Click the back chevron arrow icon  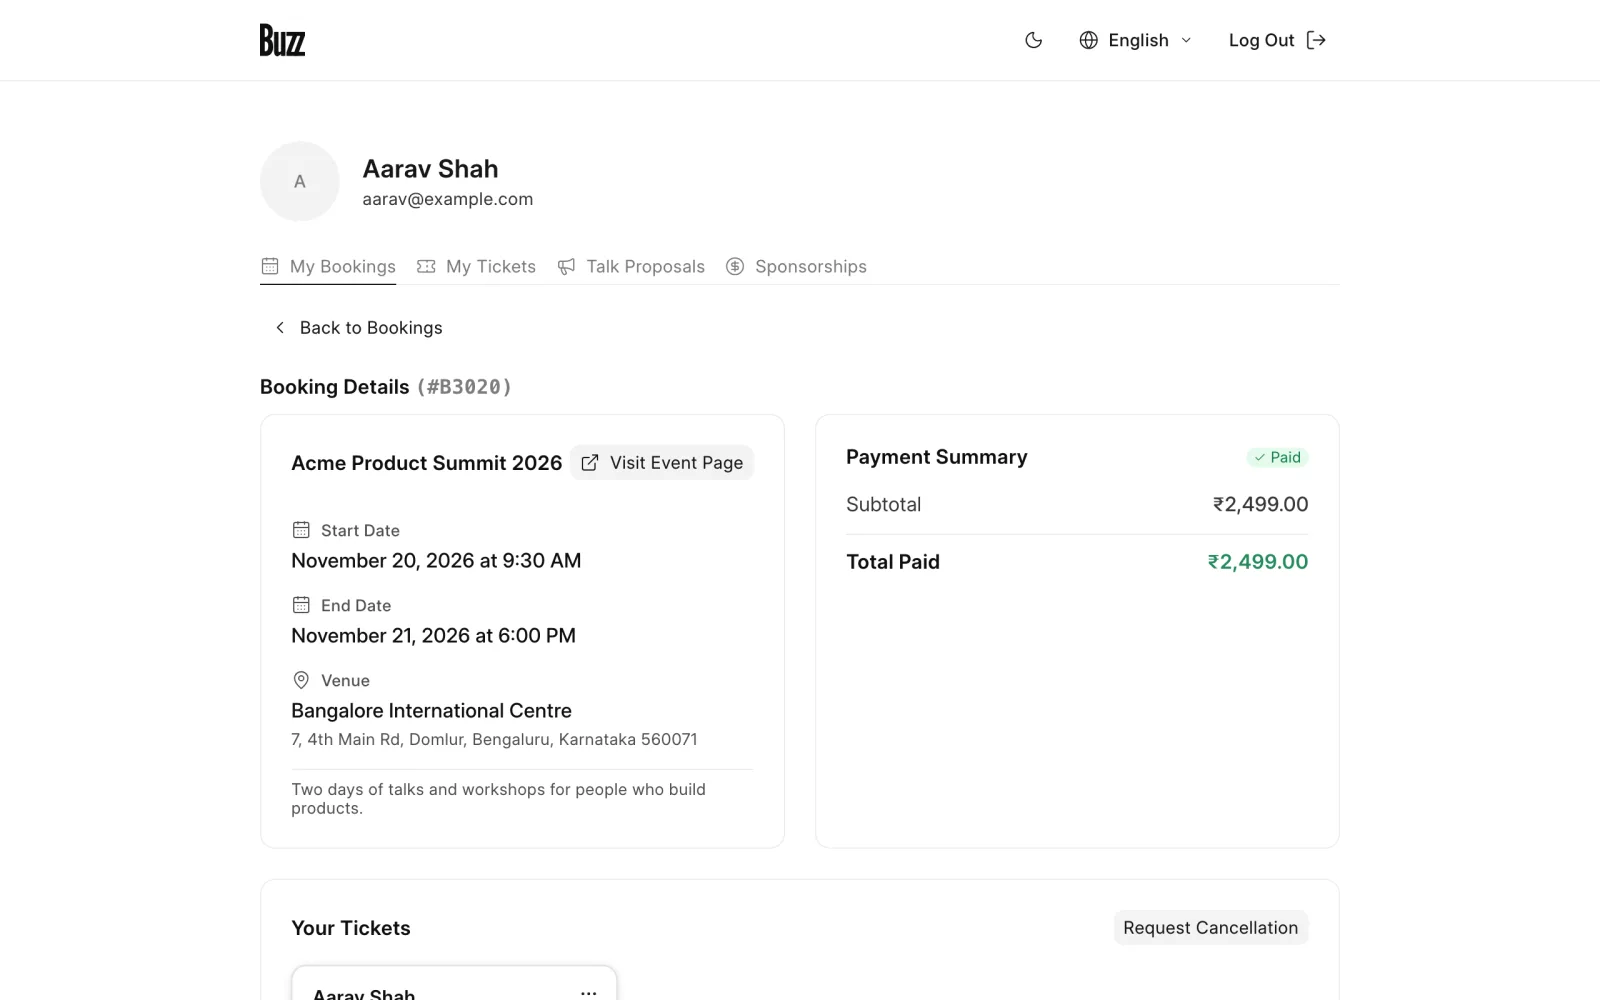click(x=280, y=328)
